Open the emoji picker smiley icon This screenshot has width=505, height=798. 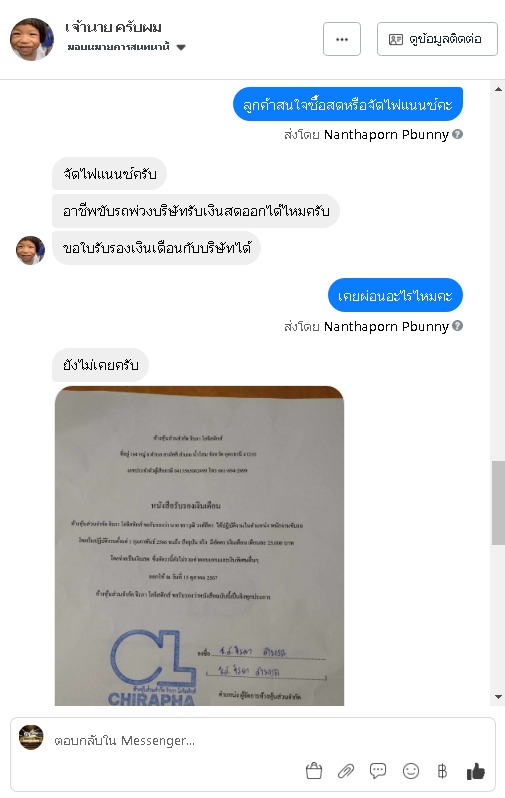(x=411, y=771)
